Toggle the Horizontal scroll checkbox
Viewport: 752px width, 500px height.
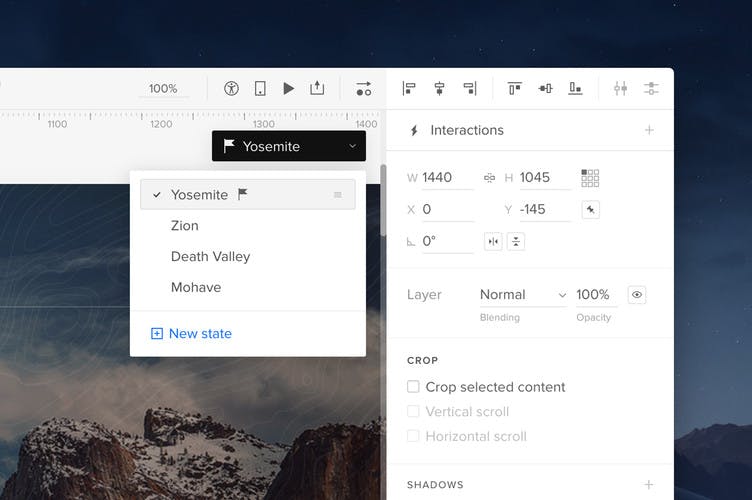[x=413, y=436]
